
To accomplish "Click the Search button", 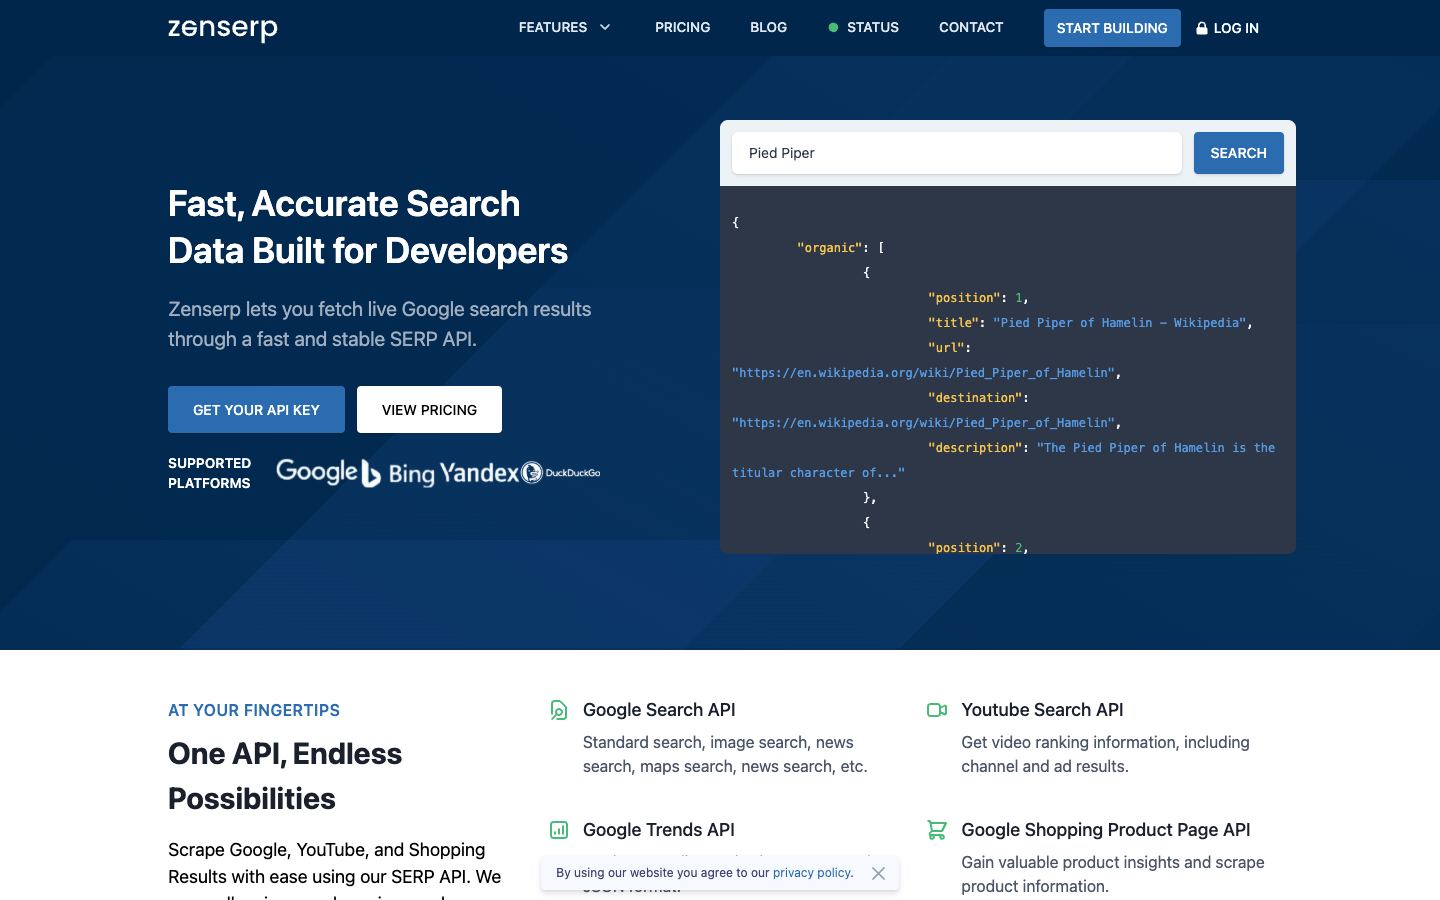I will (x=1238, y=153).
